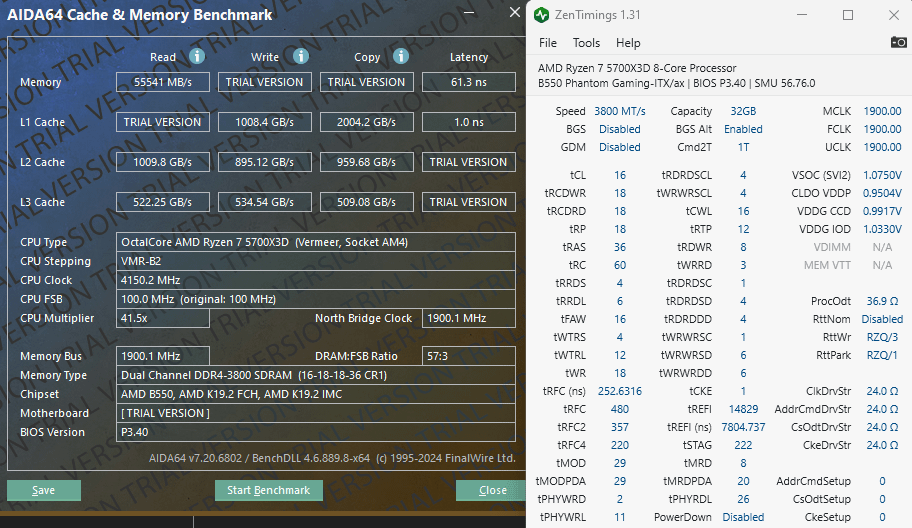The image size is (912, 528).
Task: Click the info icon next to Copy
Action: coord(401,56)
